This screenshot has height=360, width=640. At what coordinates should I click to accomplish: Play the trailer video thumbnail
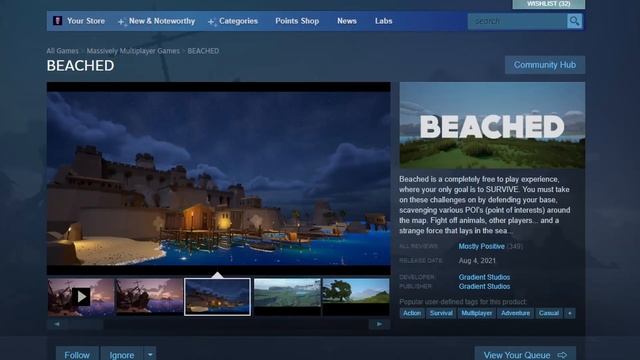click(x=81, y=297)
